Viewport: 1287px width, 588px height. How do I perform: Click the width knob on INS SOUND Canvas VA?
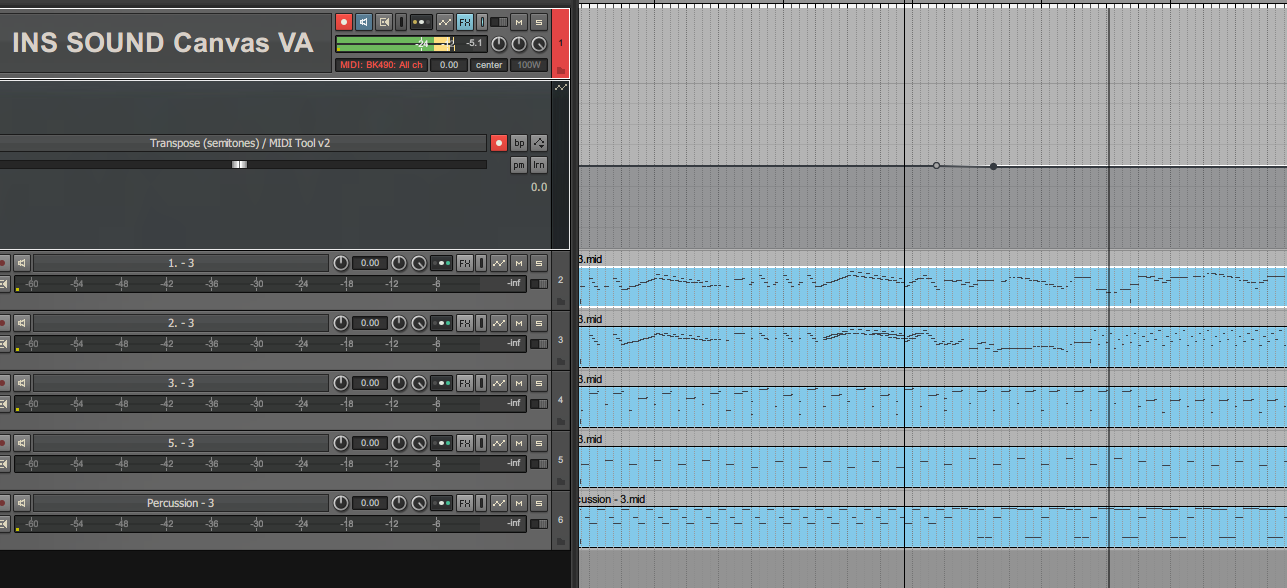(x=539, y=44)
